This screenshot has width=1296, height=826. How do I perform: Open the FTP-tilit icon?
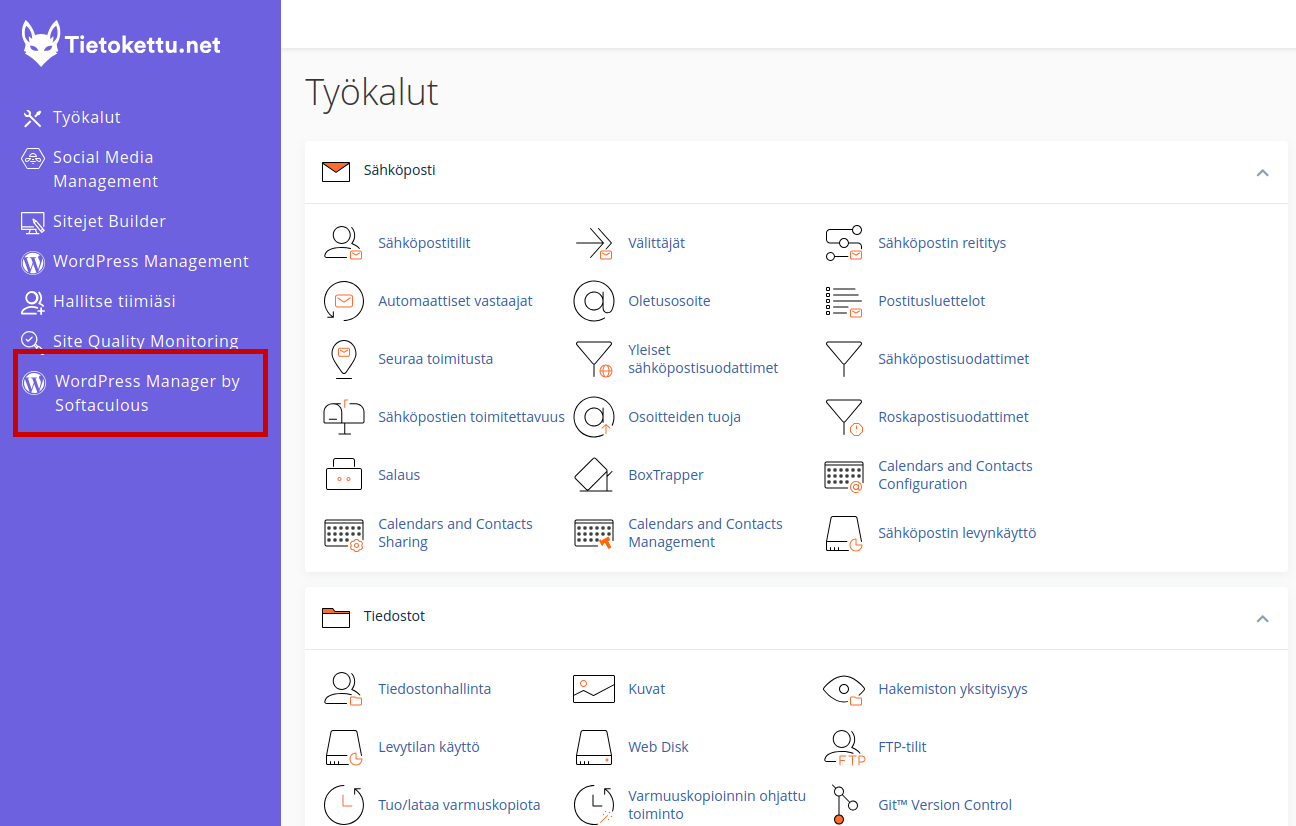(x=843, y=747)
